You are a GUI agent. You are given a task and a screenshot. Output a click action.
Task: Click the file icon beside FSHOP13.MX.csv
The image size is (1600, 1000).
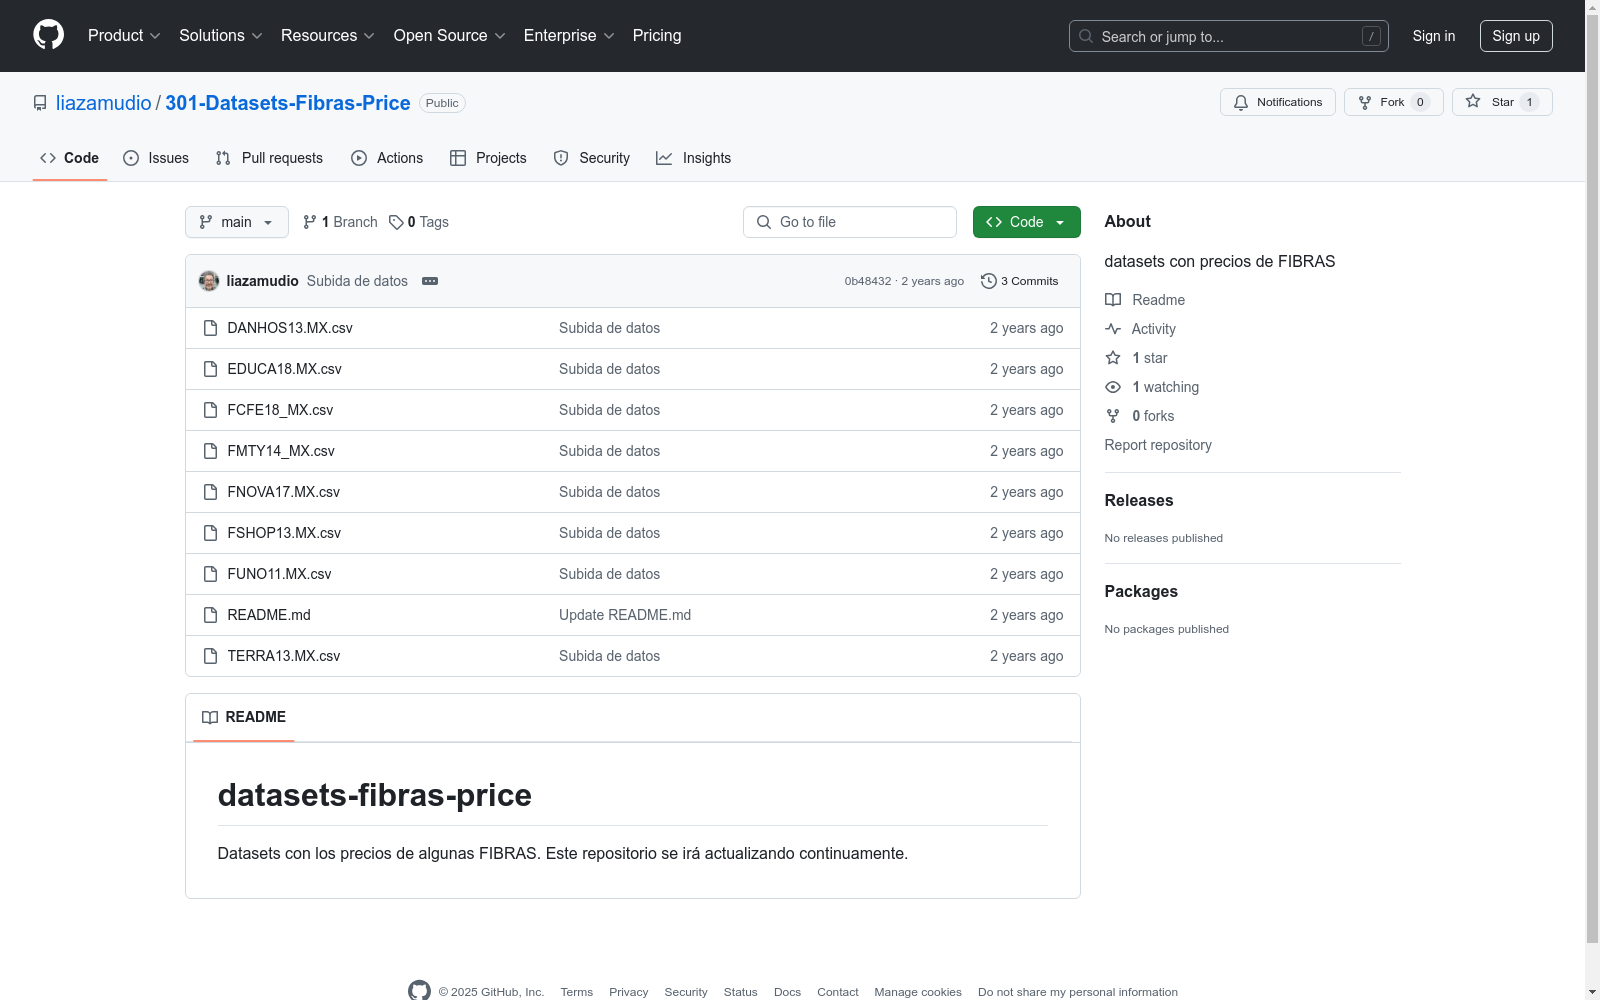pos(210,533)
